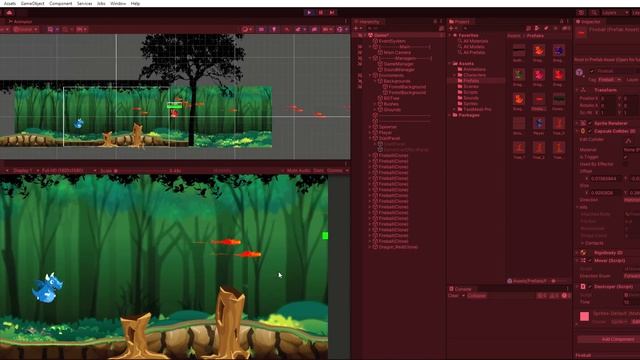The height and width of the screenshot is (360, 640).
Task: Select the Prefabs folder in Project
Action: (471, 81)
